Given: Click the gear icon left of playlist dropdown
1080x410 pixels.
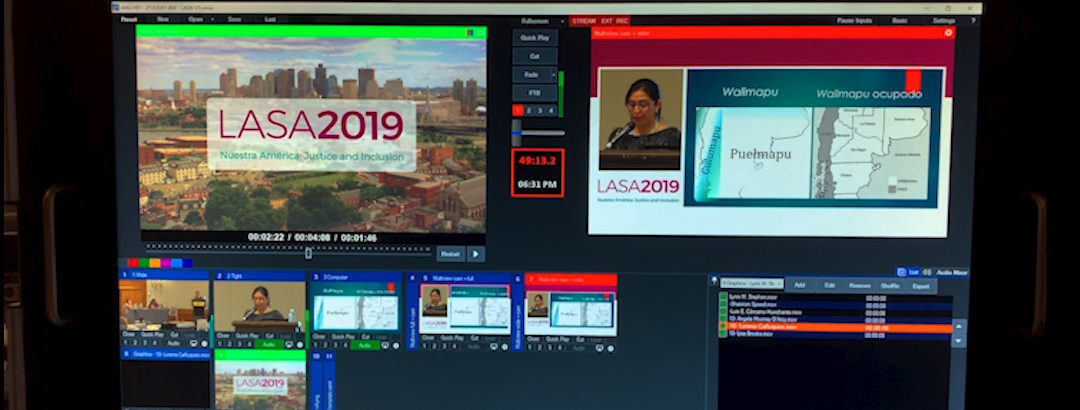Looking at the screenshot, I should coord(714,281).
